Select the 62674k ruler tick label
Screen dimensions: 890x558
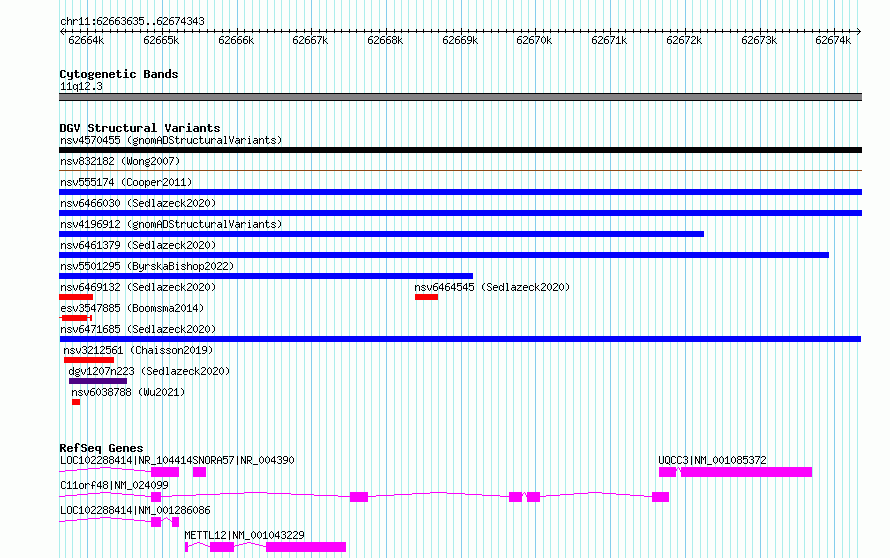833,40
